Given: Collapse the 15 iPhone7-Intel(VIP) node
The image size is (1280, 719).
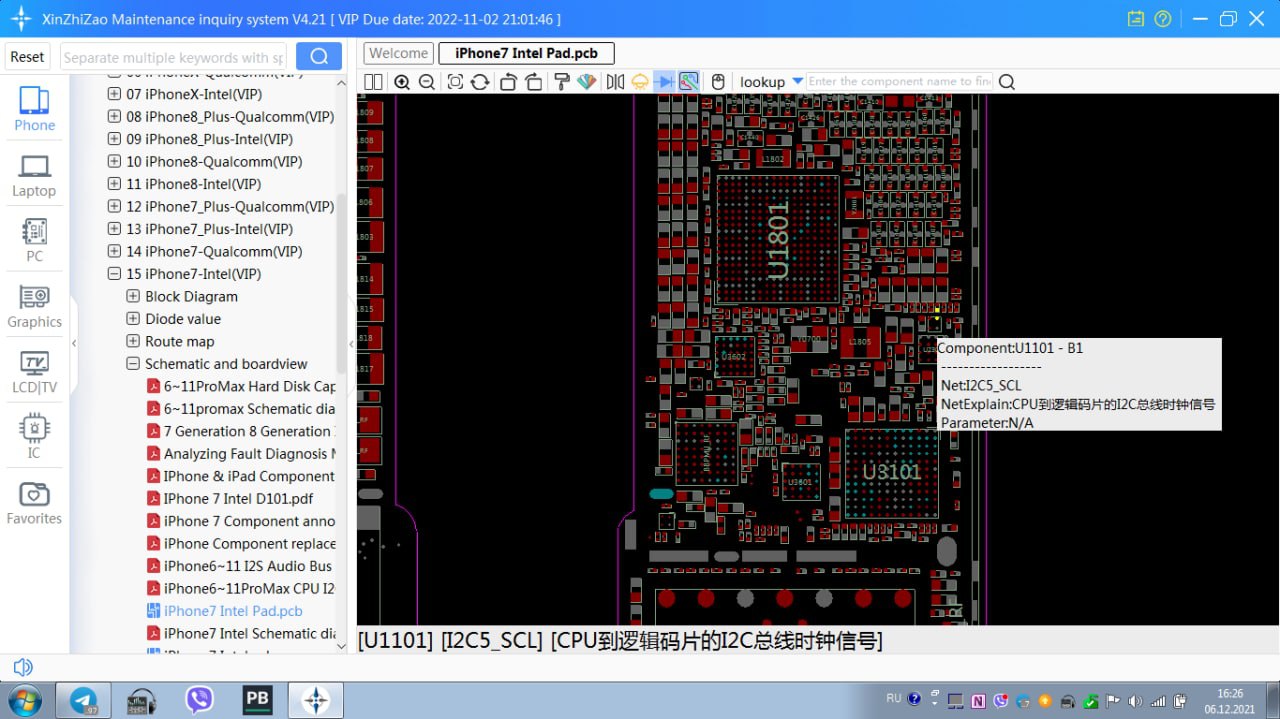Looking at the screenshot, I should coord(114,274).
